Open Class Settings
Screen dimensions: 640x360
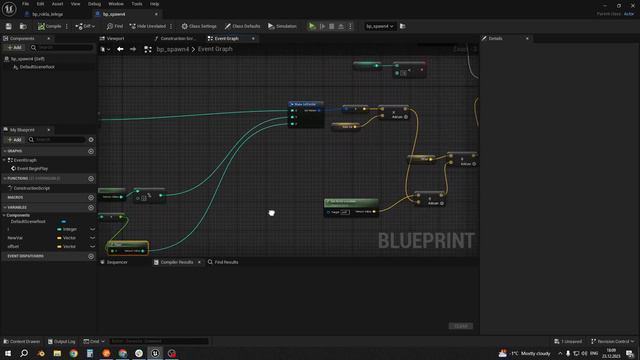[199, 26]
